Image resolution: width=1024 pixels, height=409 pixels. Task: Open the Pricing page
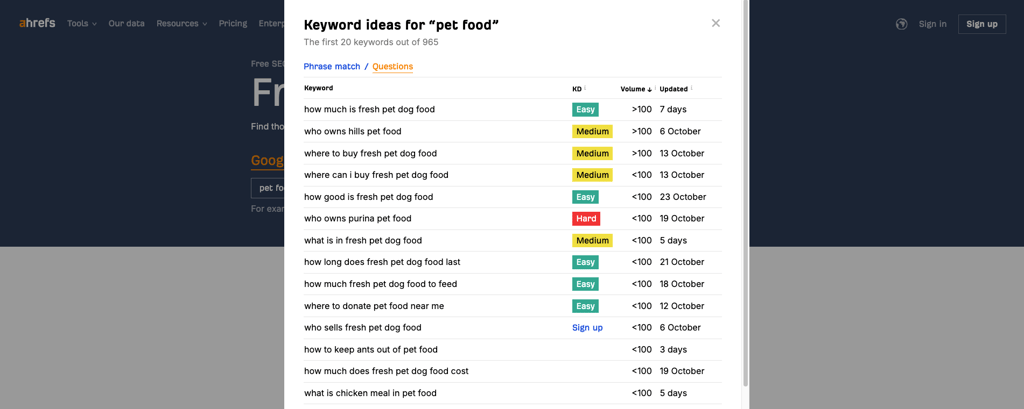coord(233,24)
